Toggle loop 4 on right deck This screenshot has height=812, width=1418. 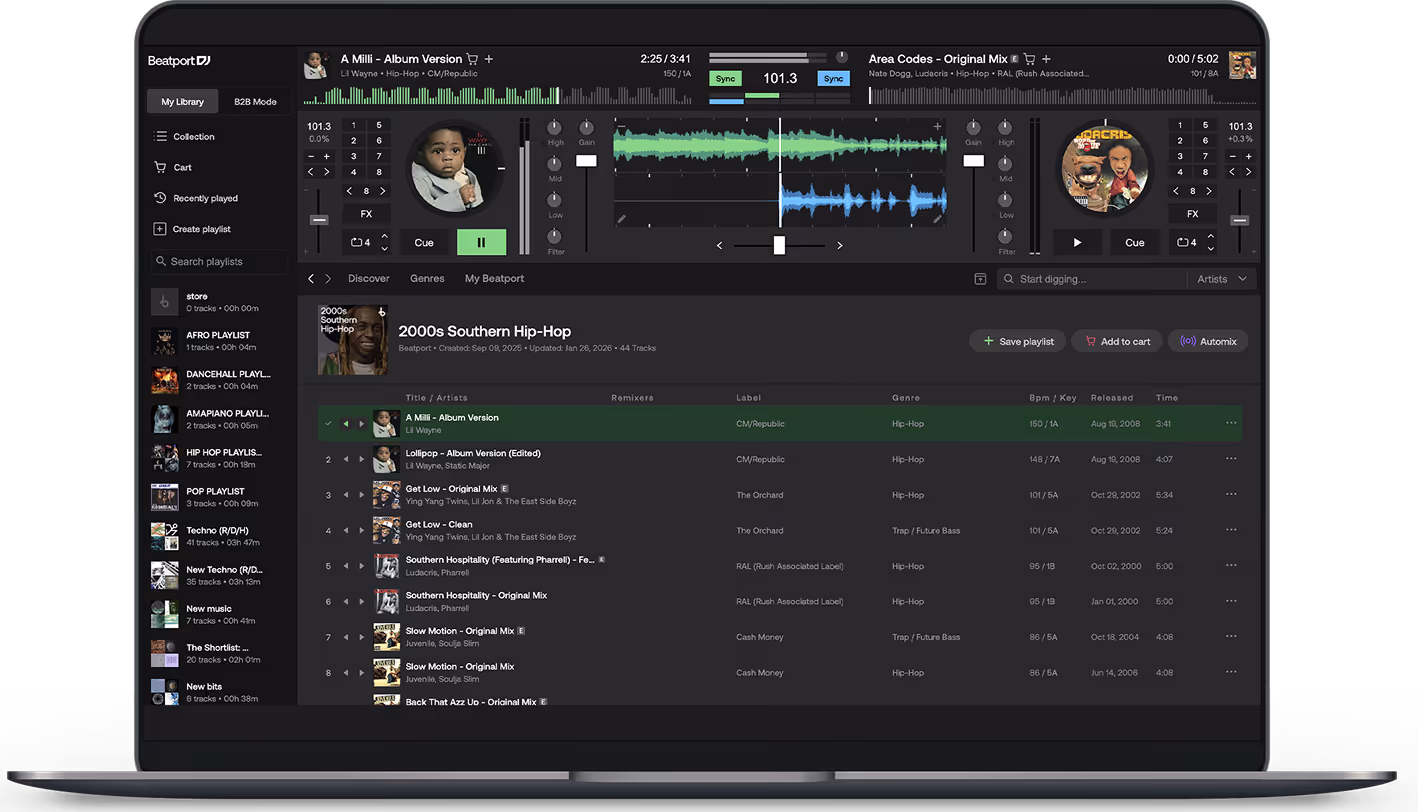click(1186, 242)
